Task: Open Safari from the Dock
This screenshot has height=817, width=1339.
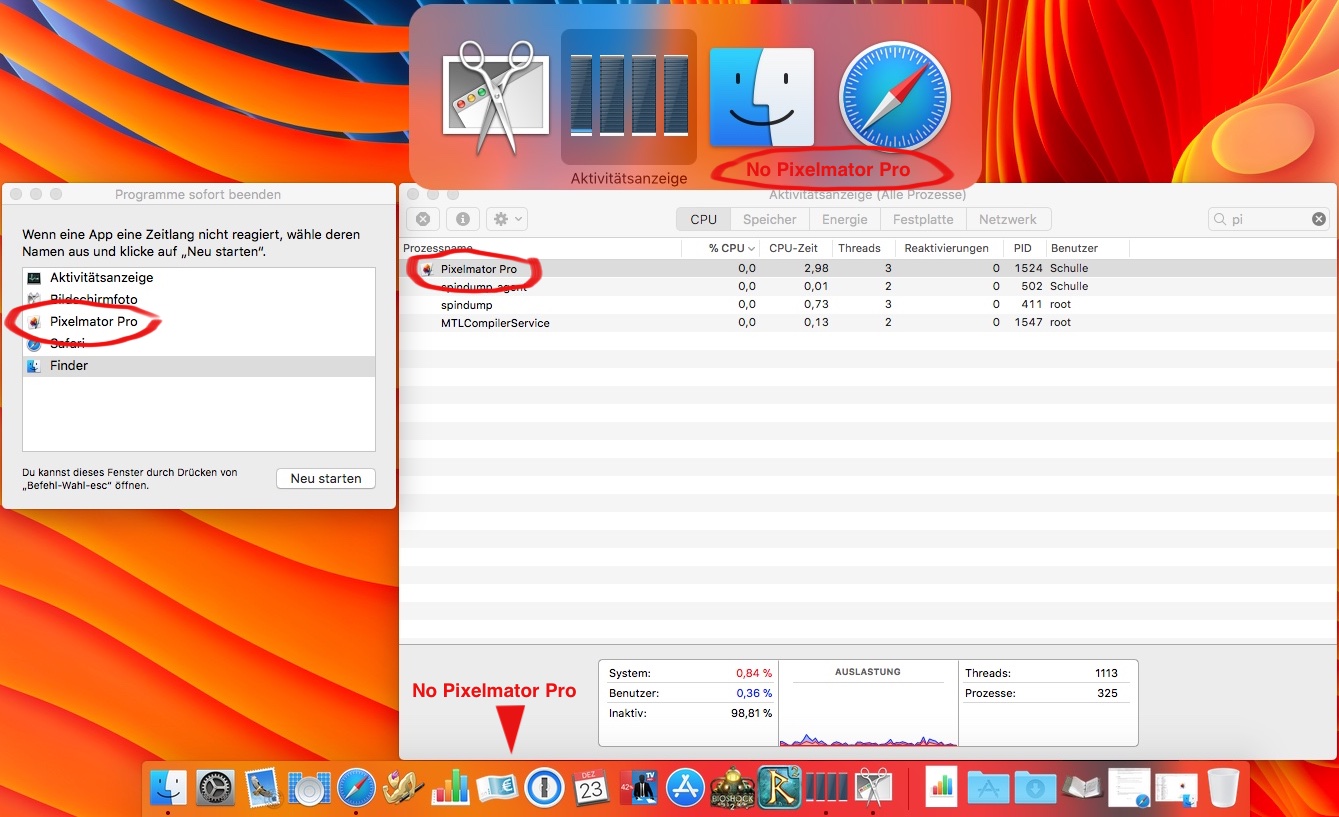Action: point(356,788)
